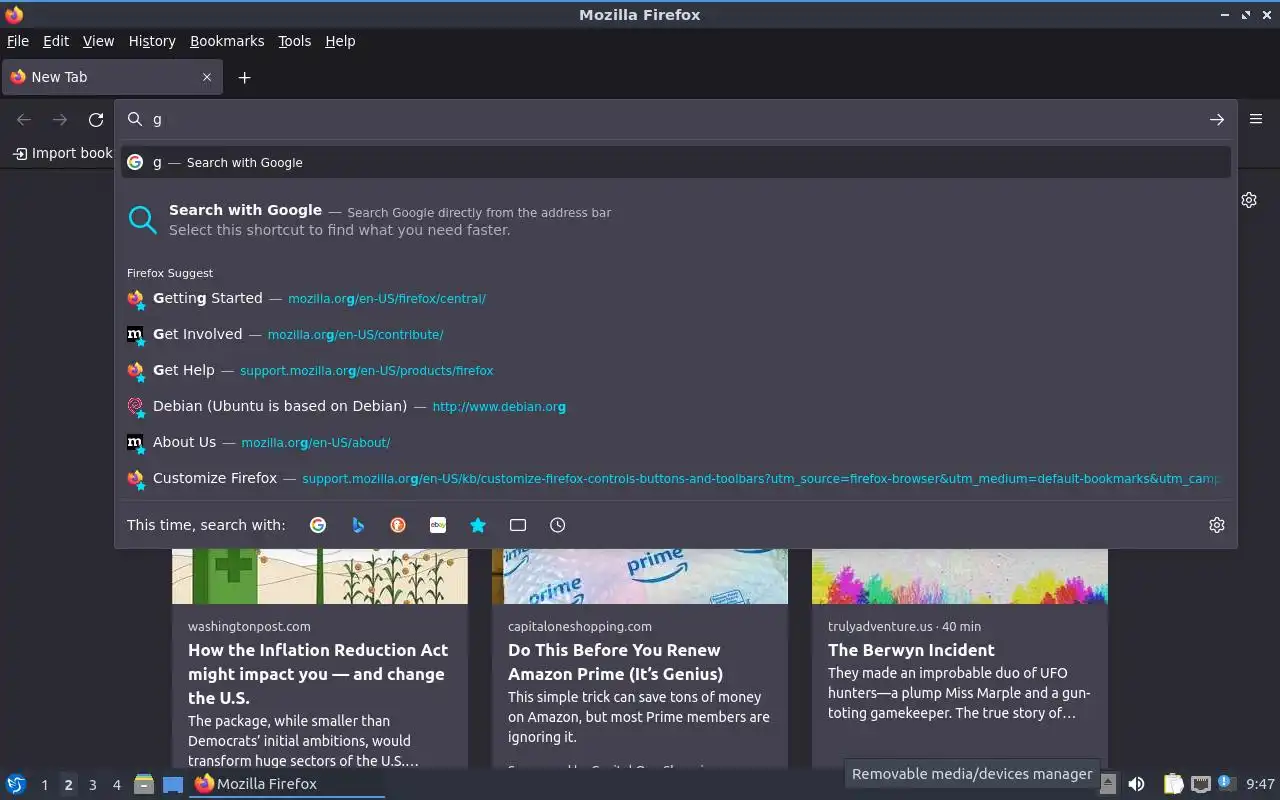Click the magnifier icon in the address bar
The width and height of the screenshot is (1280, 800).
coord(135,119)
